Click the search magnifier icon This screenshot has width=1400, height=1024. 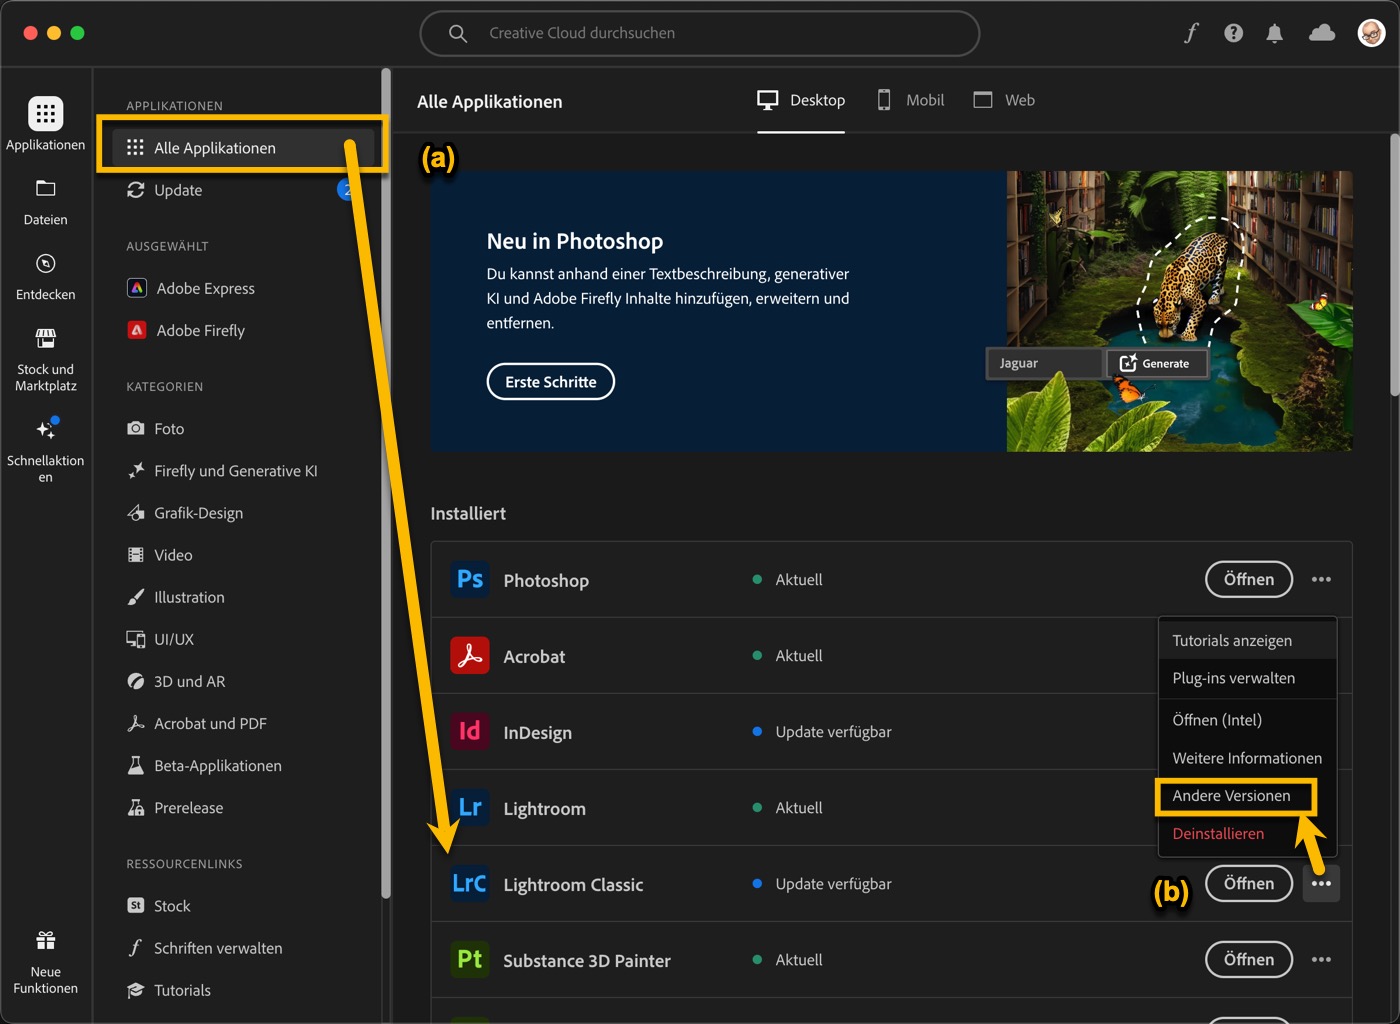coord(458,33)
